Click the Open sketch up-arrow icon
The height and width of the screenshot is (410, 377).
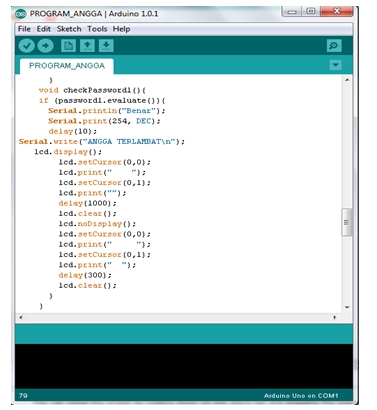tap(87, 46)
